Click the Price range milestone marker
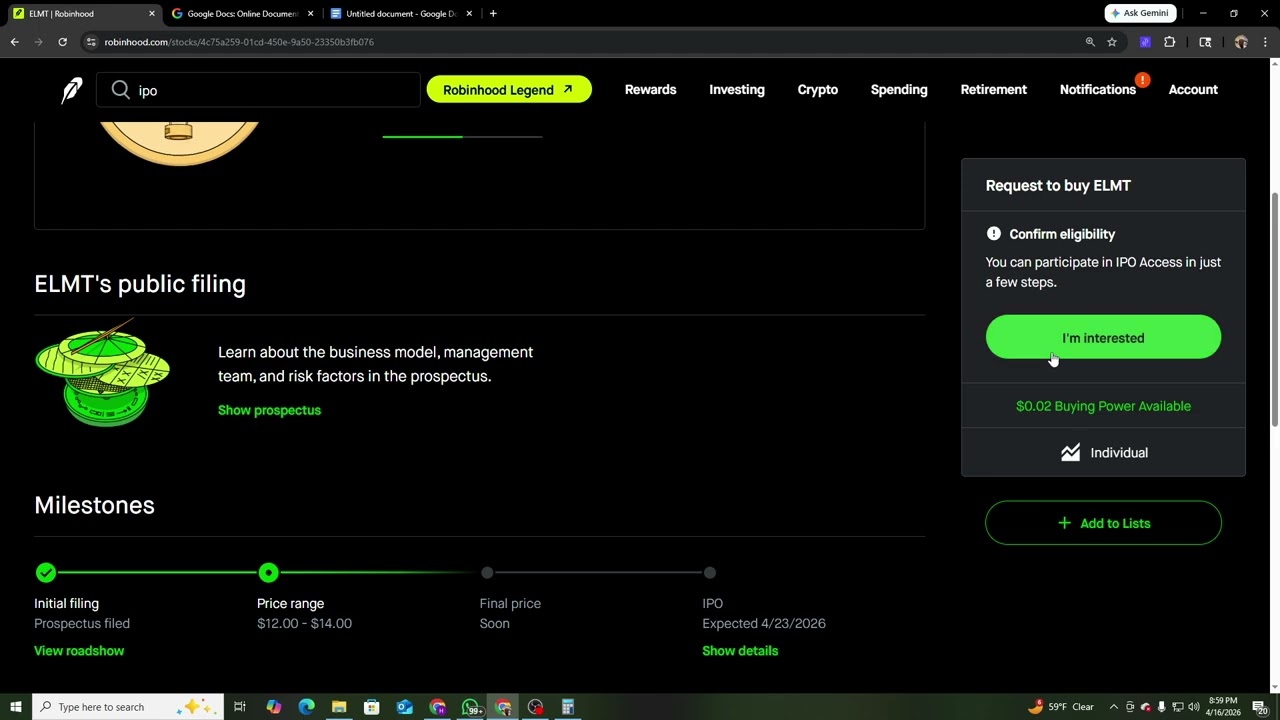This screenshot has width=1280, height=720. pyautogui.click(x=268, y=573)
